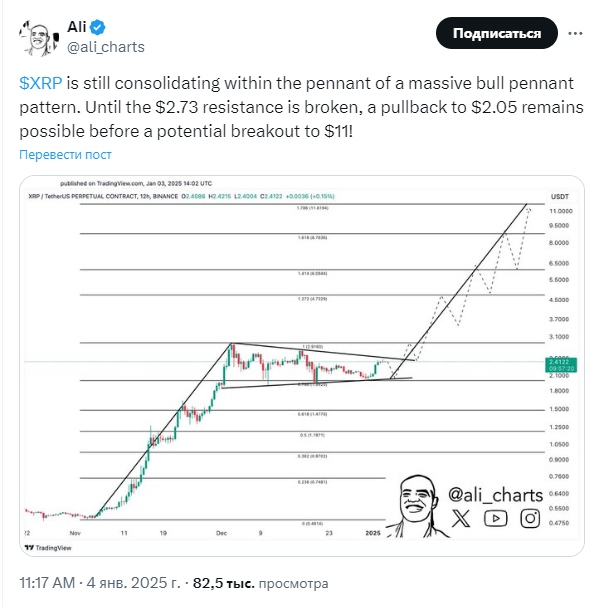600x607 pixels.
Task: Click the post timestamp 11:17 AM
Action: coord(47,583)
